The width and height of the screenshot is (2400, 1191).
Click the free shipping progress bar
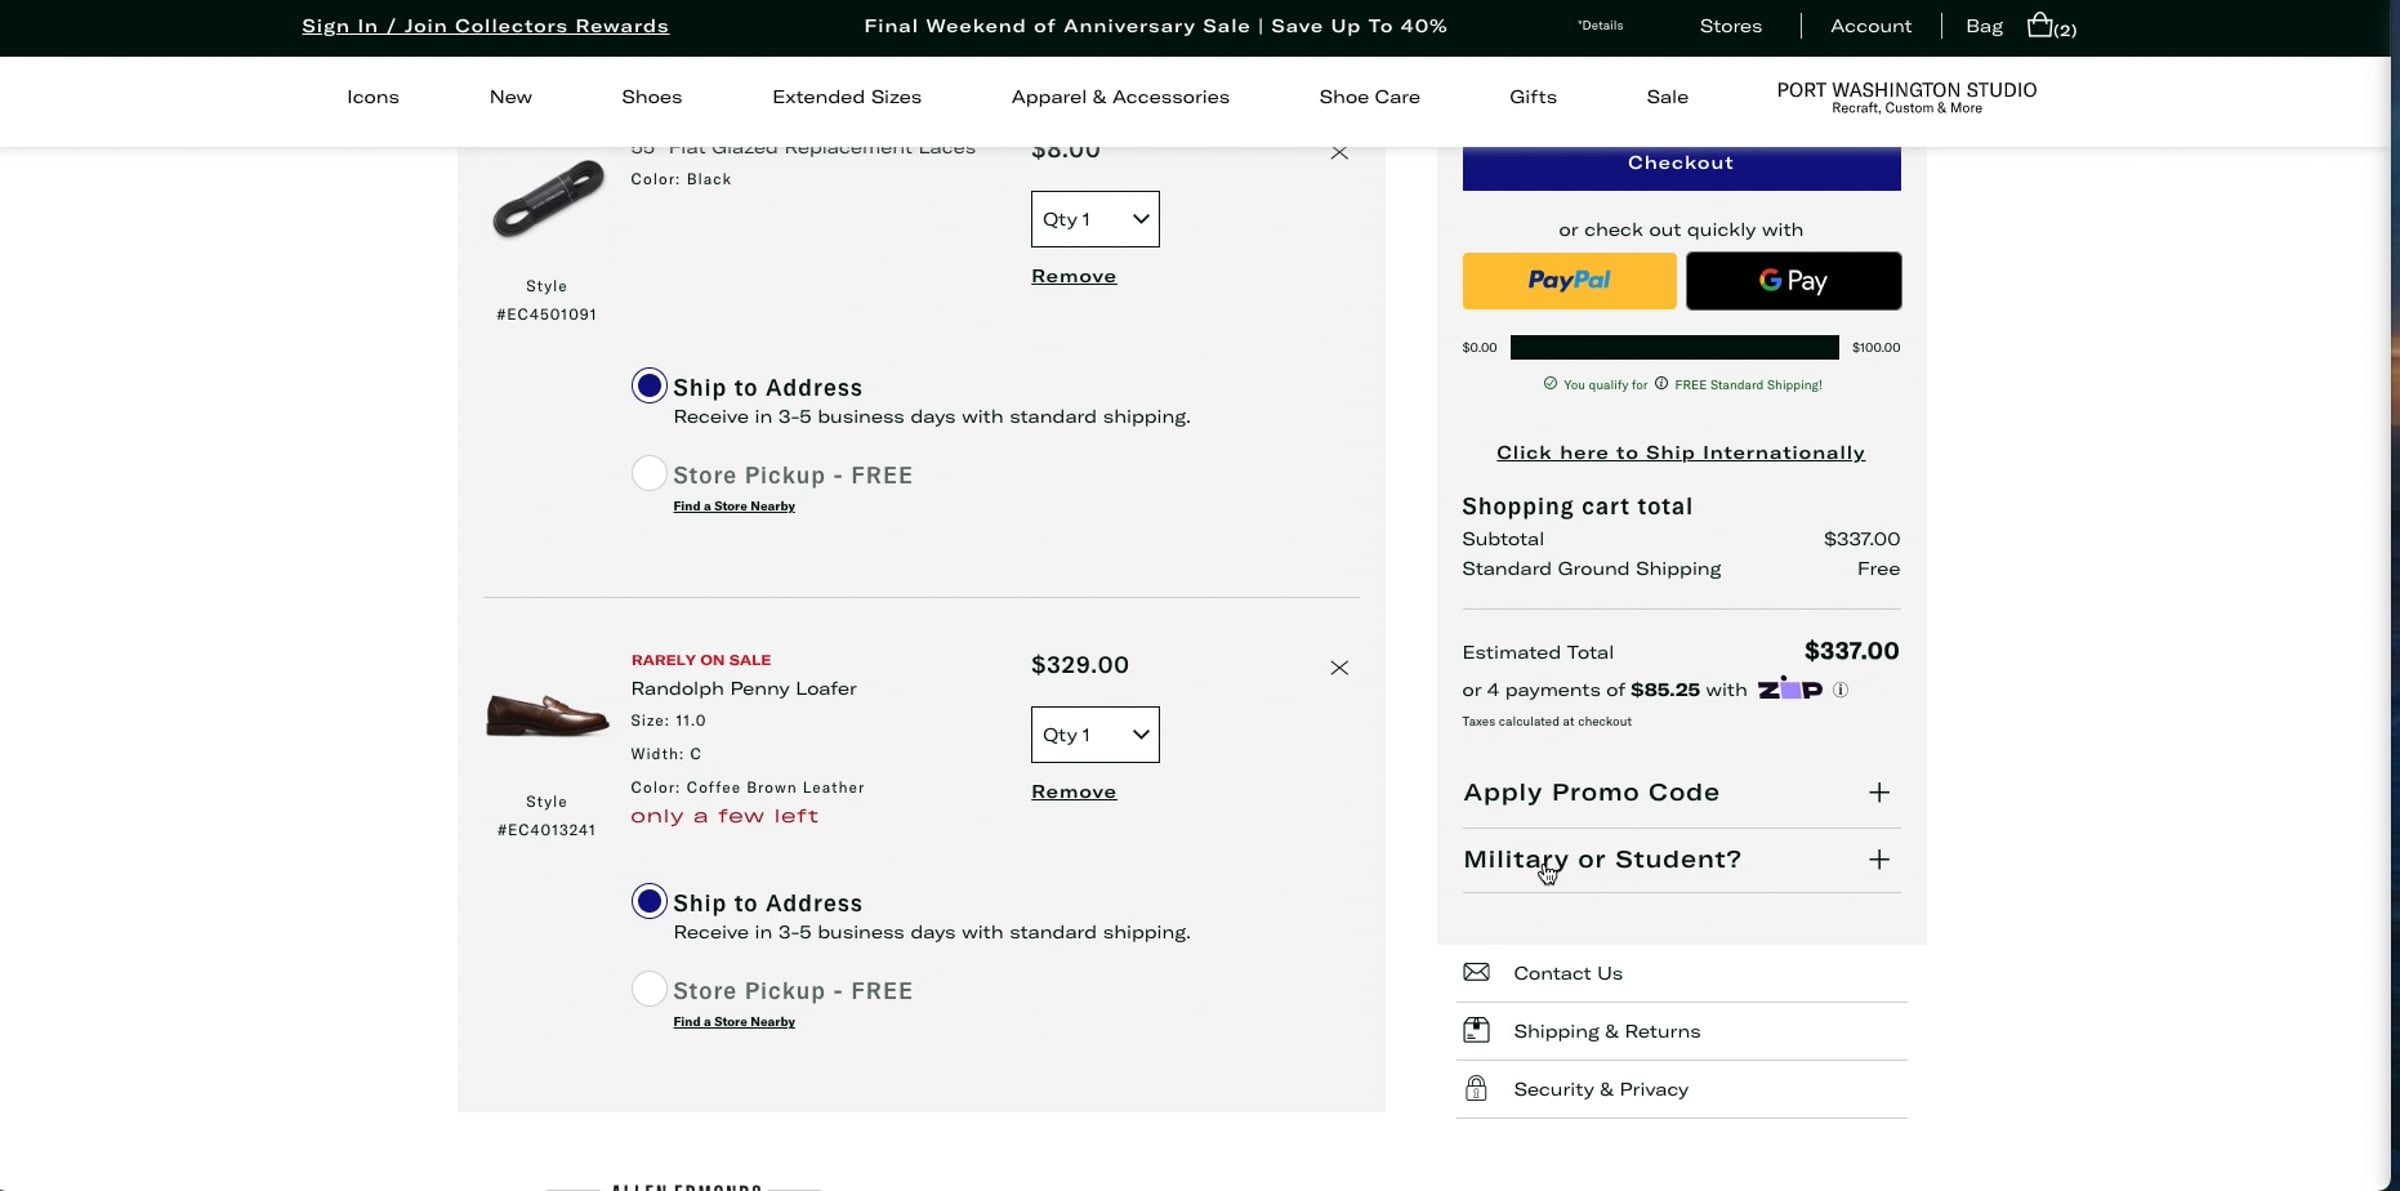[1674, 348]
